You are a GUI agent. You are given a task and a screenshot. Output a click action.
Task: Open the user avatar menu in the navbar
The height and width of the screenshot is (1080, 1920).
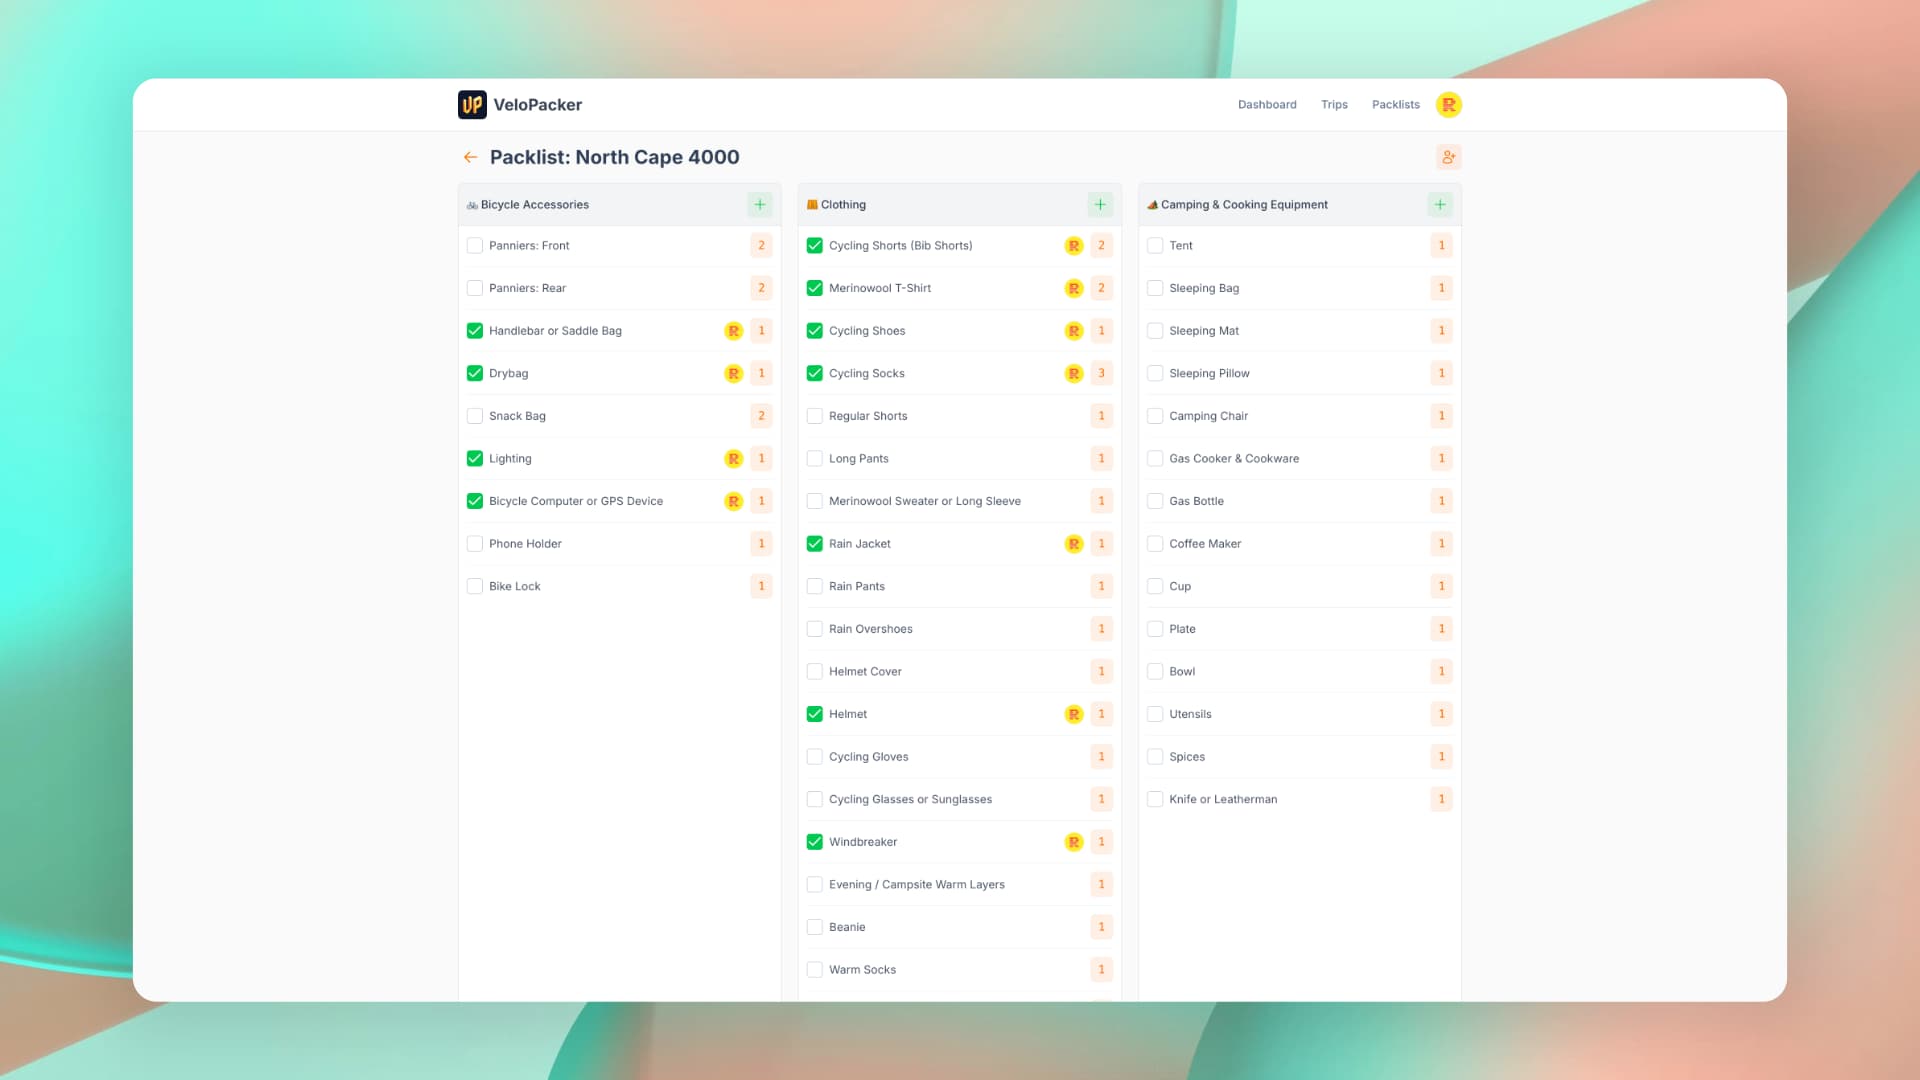[x=1448, y=104]
